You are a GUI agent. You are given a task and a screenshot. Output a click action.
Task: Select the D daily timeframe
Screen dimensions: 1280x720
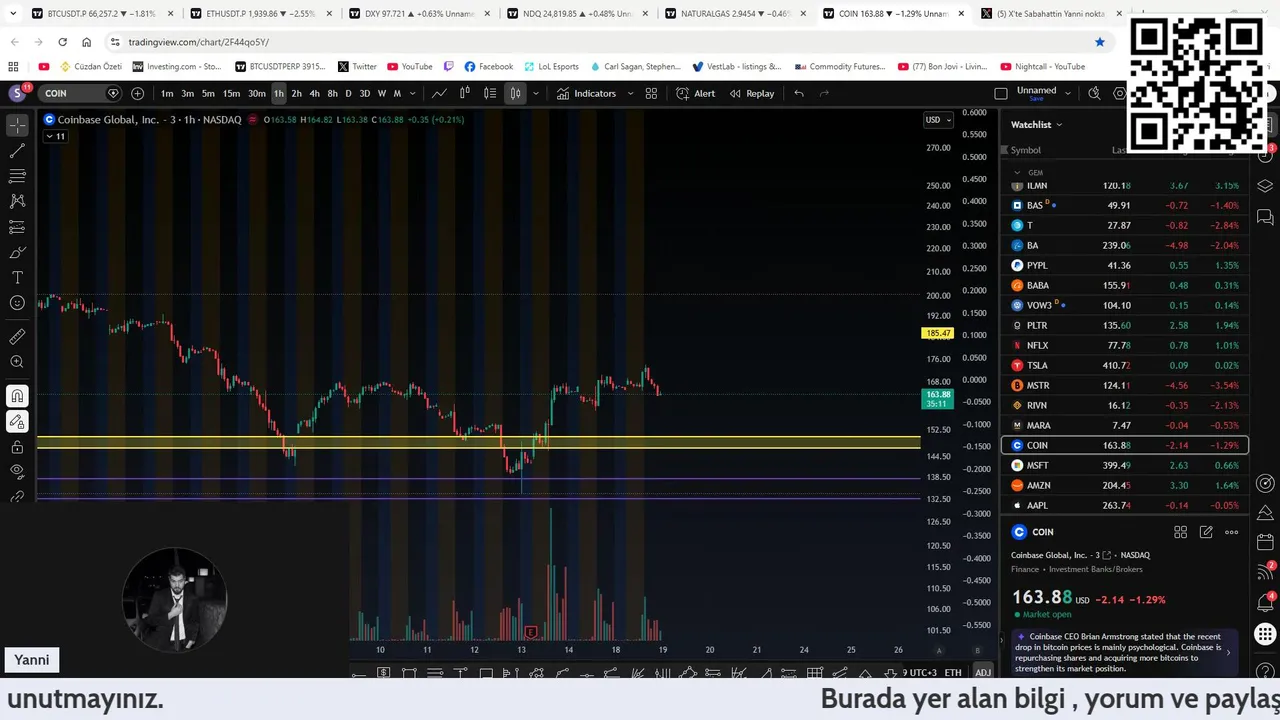point(348,93)
